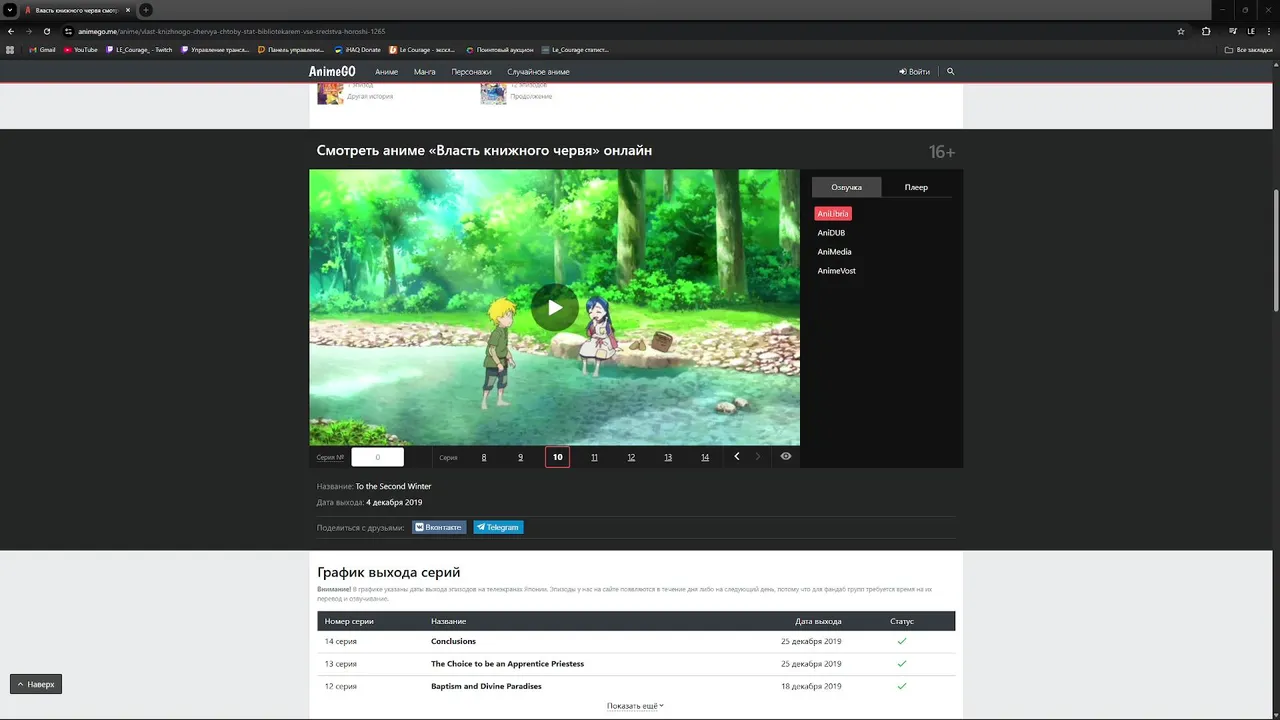The width and height of the screenshot is (1280, 720).
Task: Open the Все закладки folder
Action: [1249, 49]
